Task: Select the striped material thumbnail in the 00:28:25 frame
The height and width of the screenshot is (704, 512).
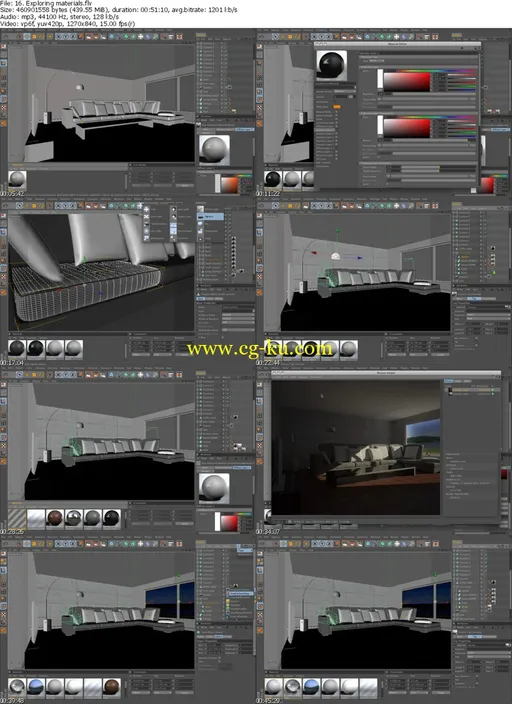Action: (x=17, y=518)
